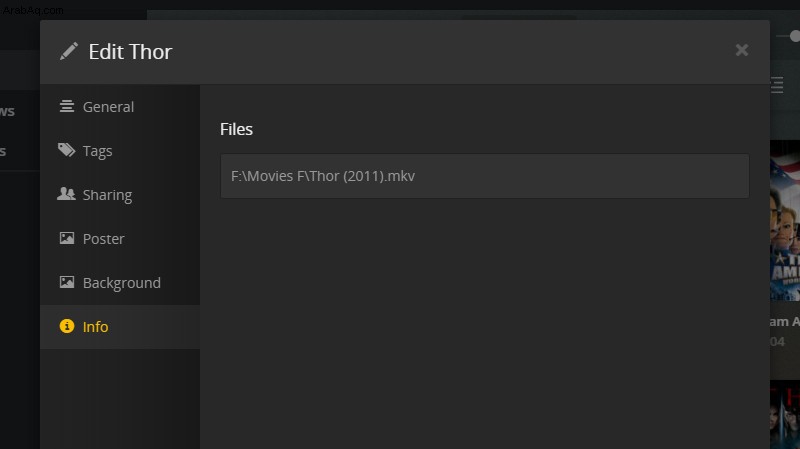Select the Poster tab
The image size is (800, 449).
[x=120, y=238]
